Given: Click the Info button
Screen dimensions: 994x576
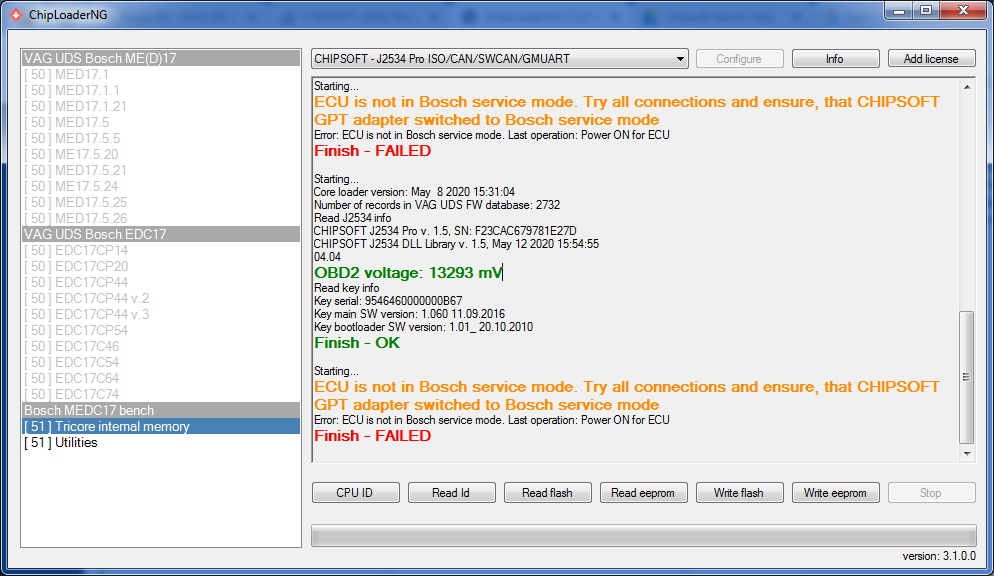Looking at the screenshot, I should click(x=835, y=59).
